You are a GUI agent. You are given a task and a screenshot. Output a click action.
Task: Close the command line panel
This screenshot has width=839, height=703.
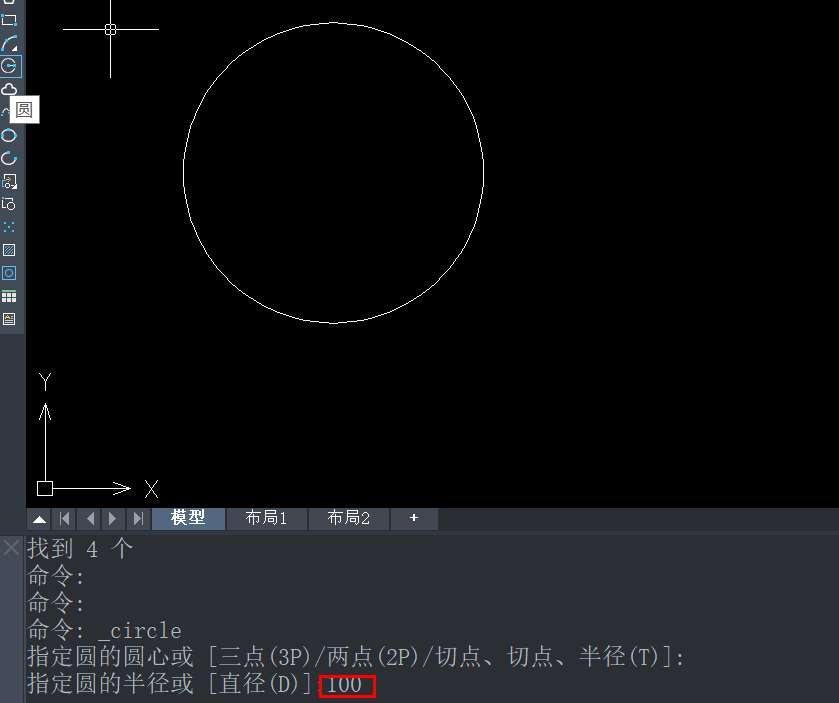11,548
